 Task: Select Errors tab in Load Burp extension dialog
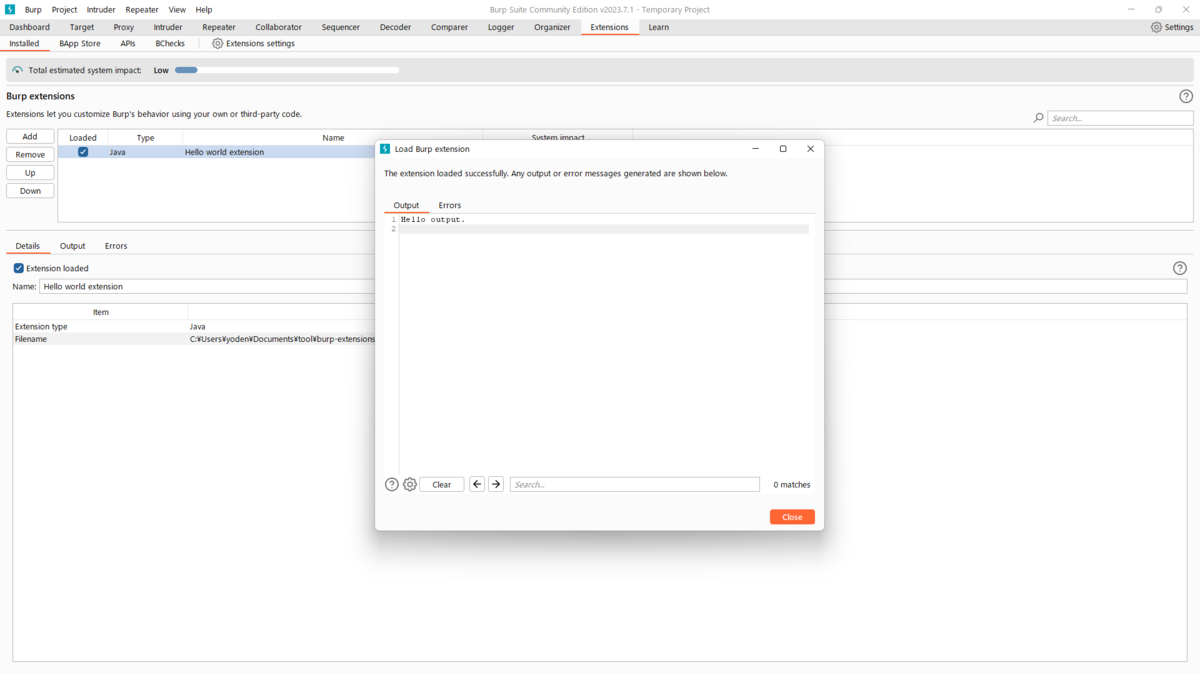(x=450, y=205)
